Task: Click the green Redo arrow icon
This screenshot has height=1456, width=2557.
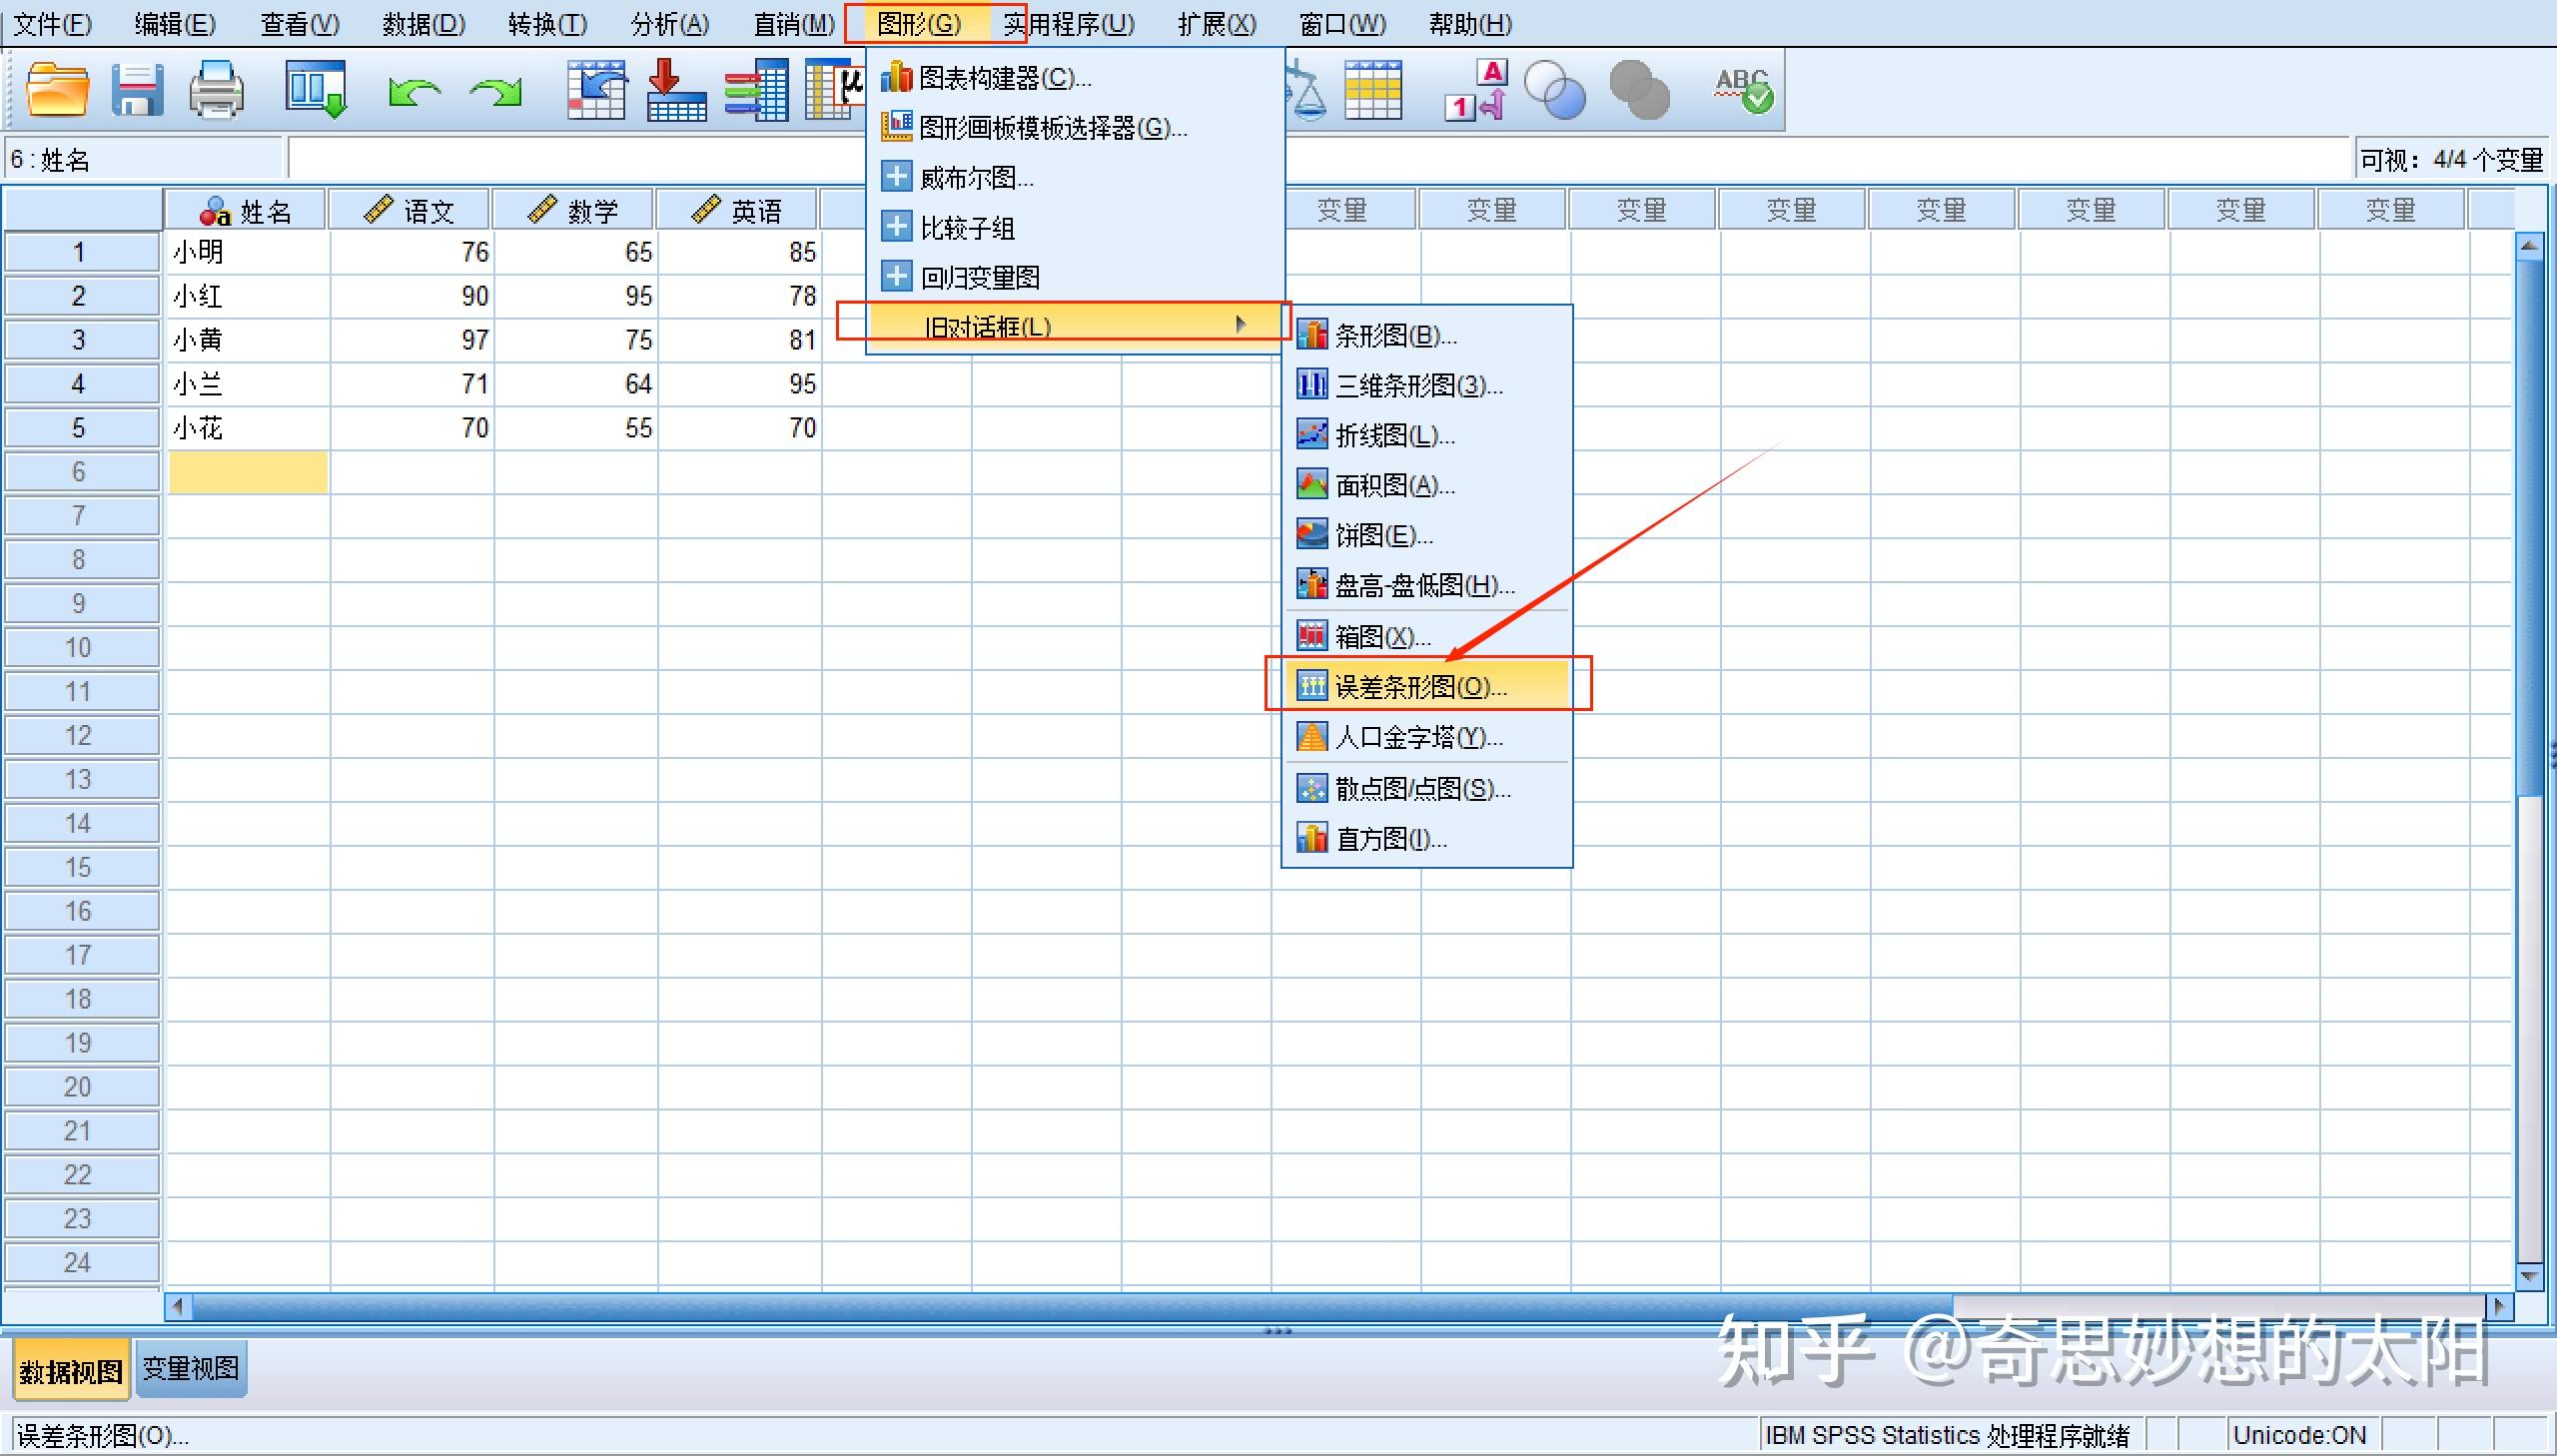Action: [x=496, y=92]
